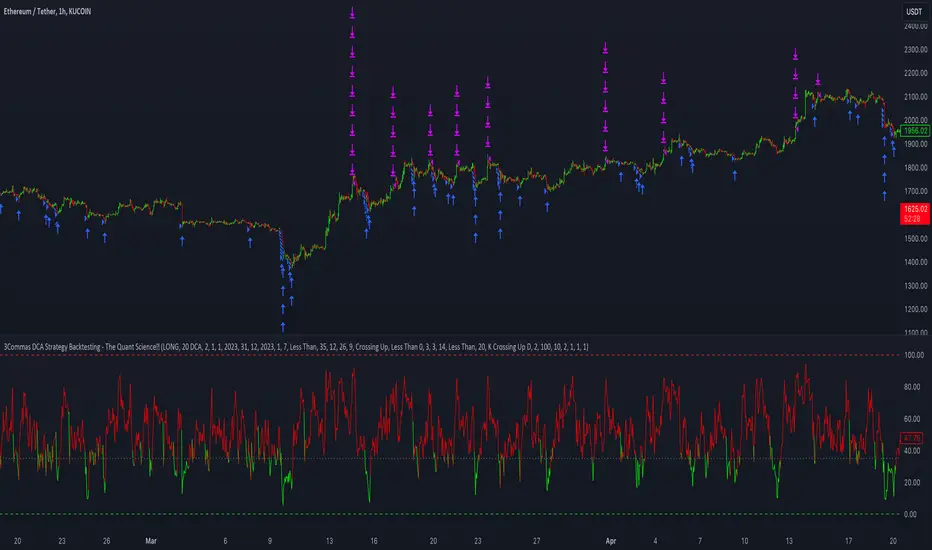Click the leftmost blue buy arrow on the chart

[x=3, y=210]
